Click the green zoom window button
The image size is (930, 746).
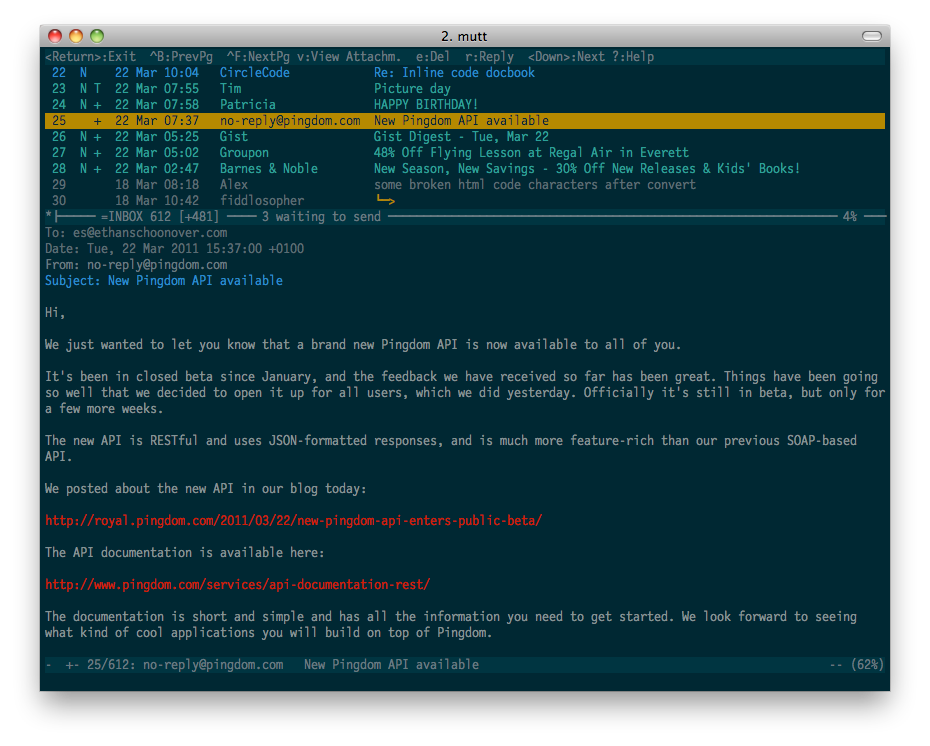(x=97, y=36)
